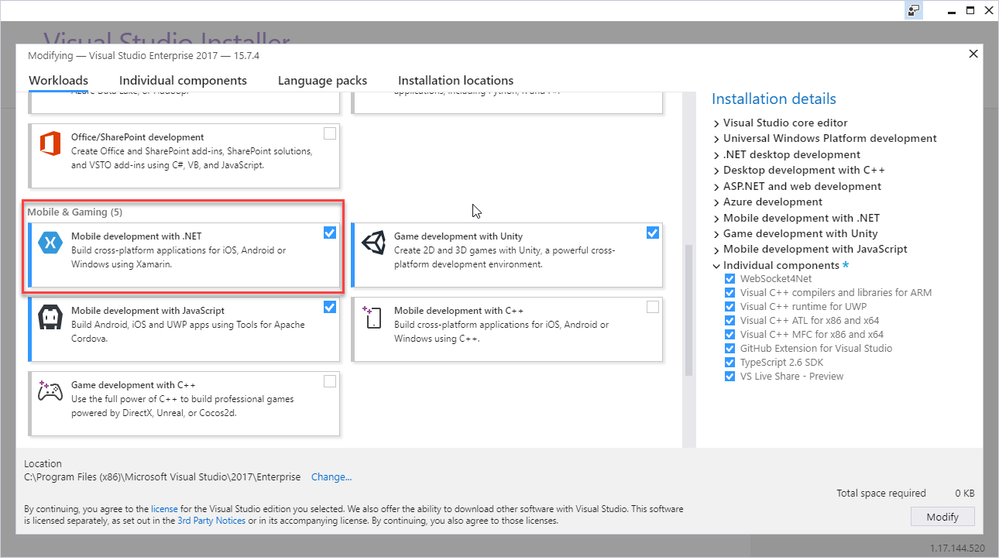Open the Individual components tab
The height and width of the screenshot is (558, 999).
183,80
